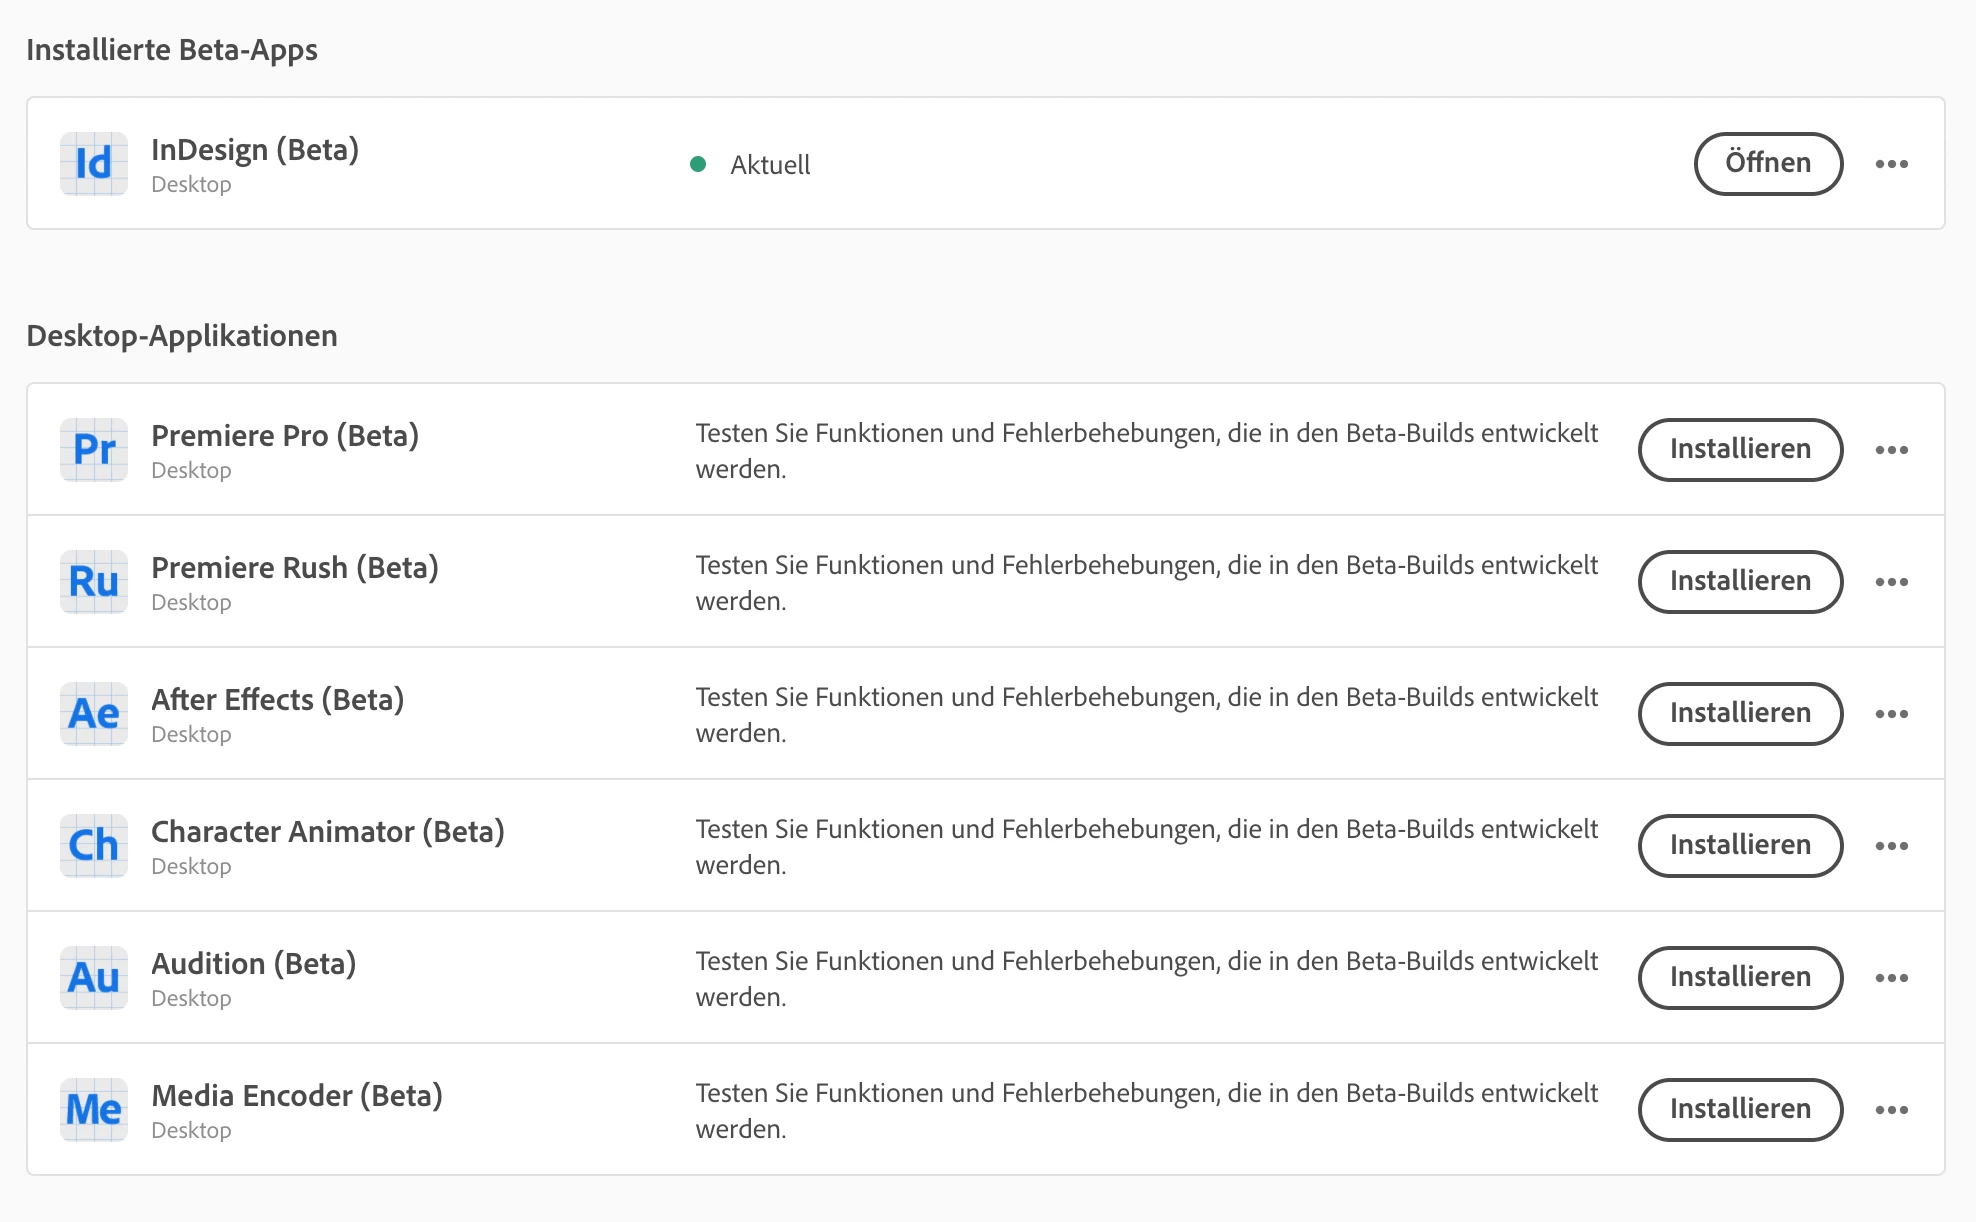Click the Premiere Pro (Beta) icon
The width and height of the screenshot is (1976, 1222).
[94, 450]
